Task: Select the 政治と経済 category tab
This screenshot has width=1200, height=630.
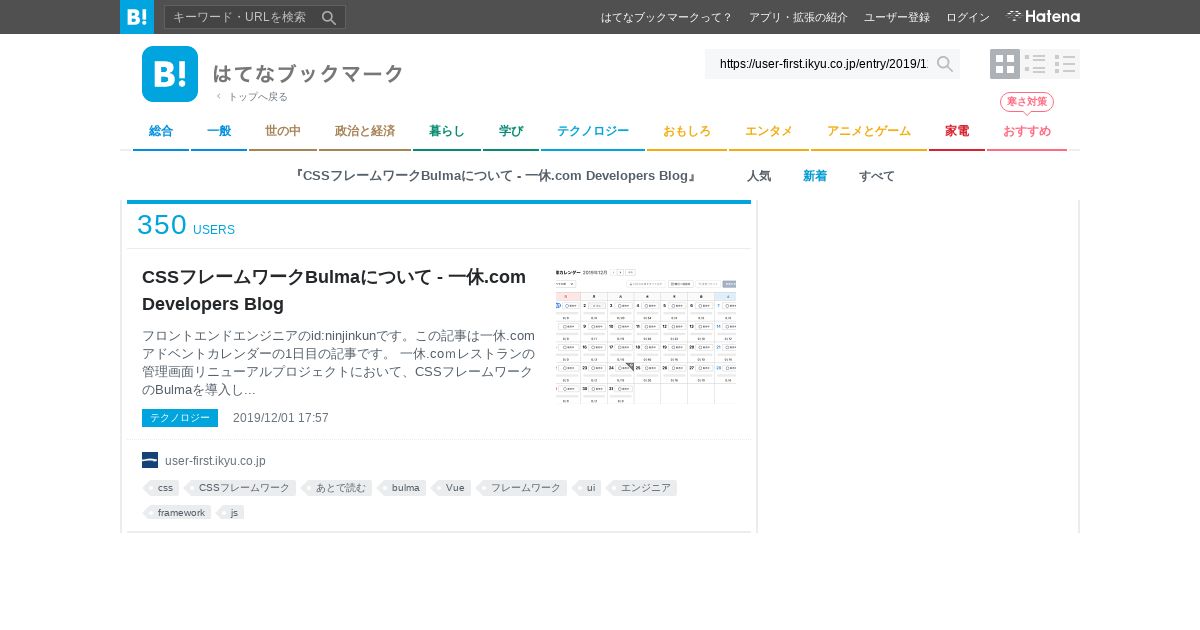Action: 365,132
